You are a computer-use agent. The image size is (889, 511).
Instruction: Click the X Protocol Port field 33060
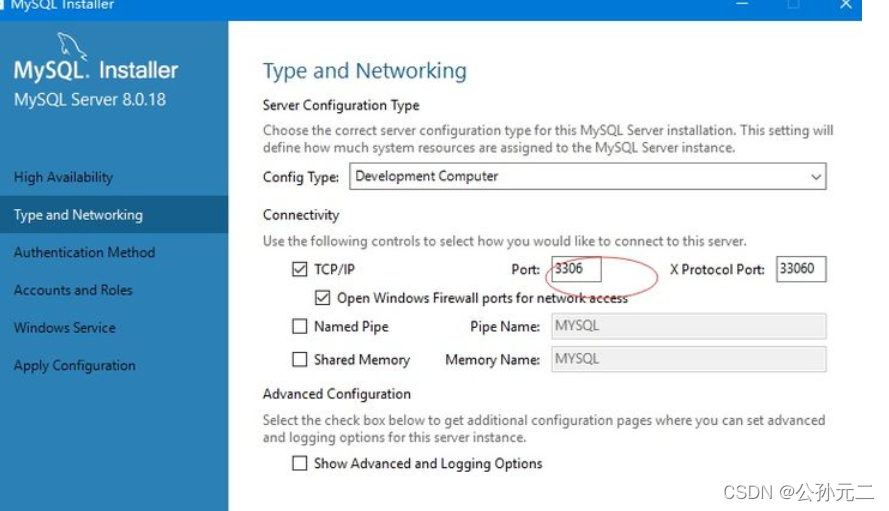click(801, 269)
